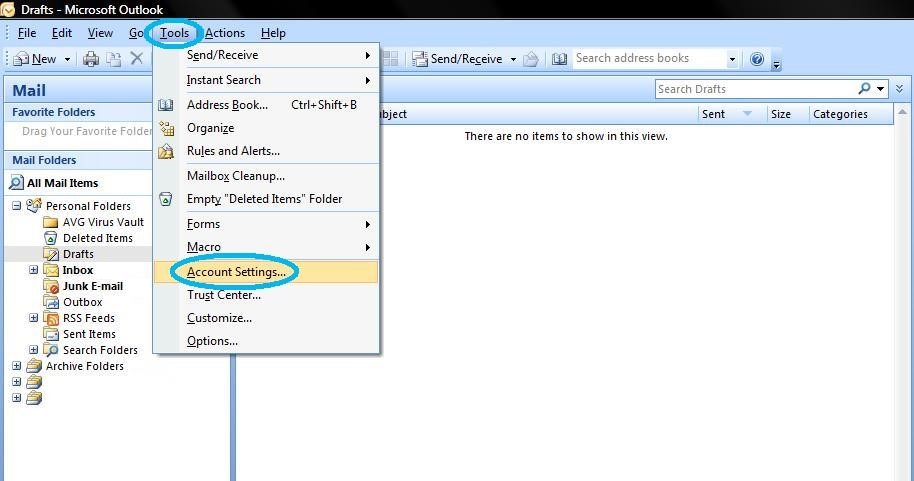Open the Deleted Items folder
Screen dimensions: 914x481
click(x=97, y=238)
